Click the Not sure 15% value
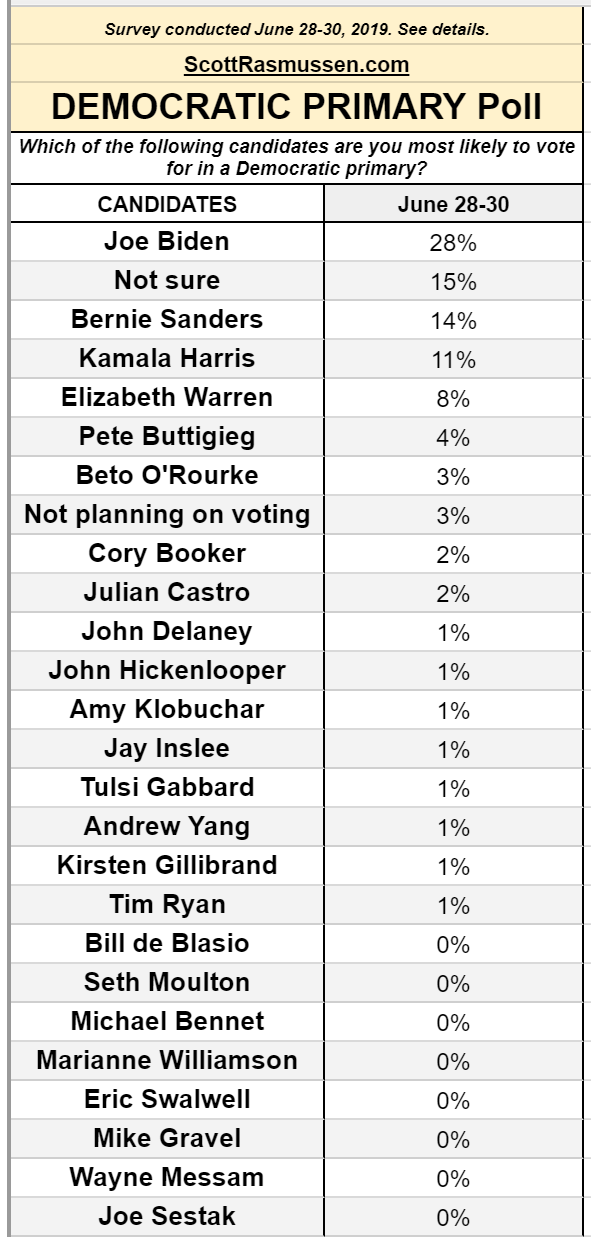 453,281
